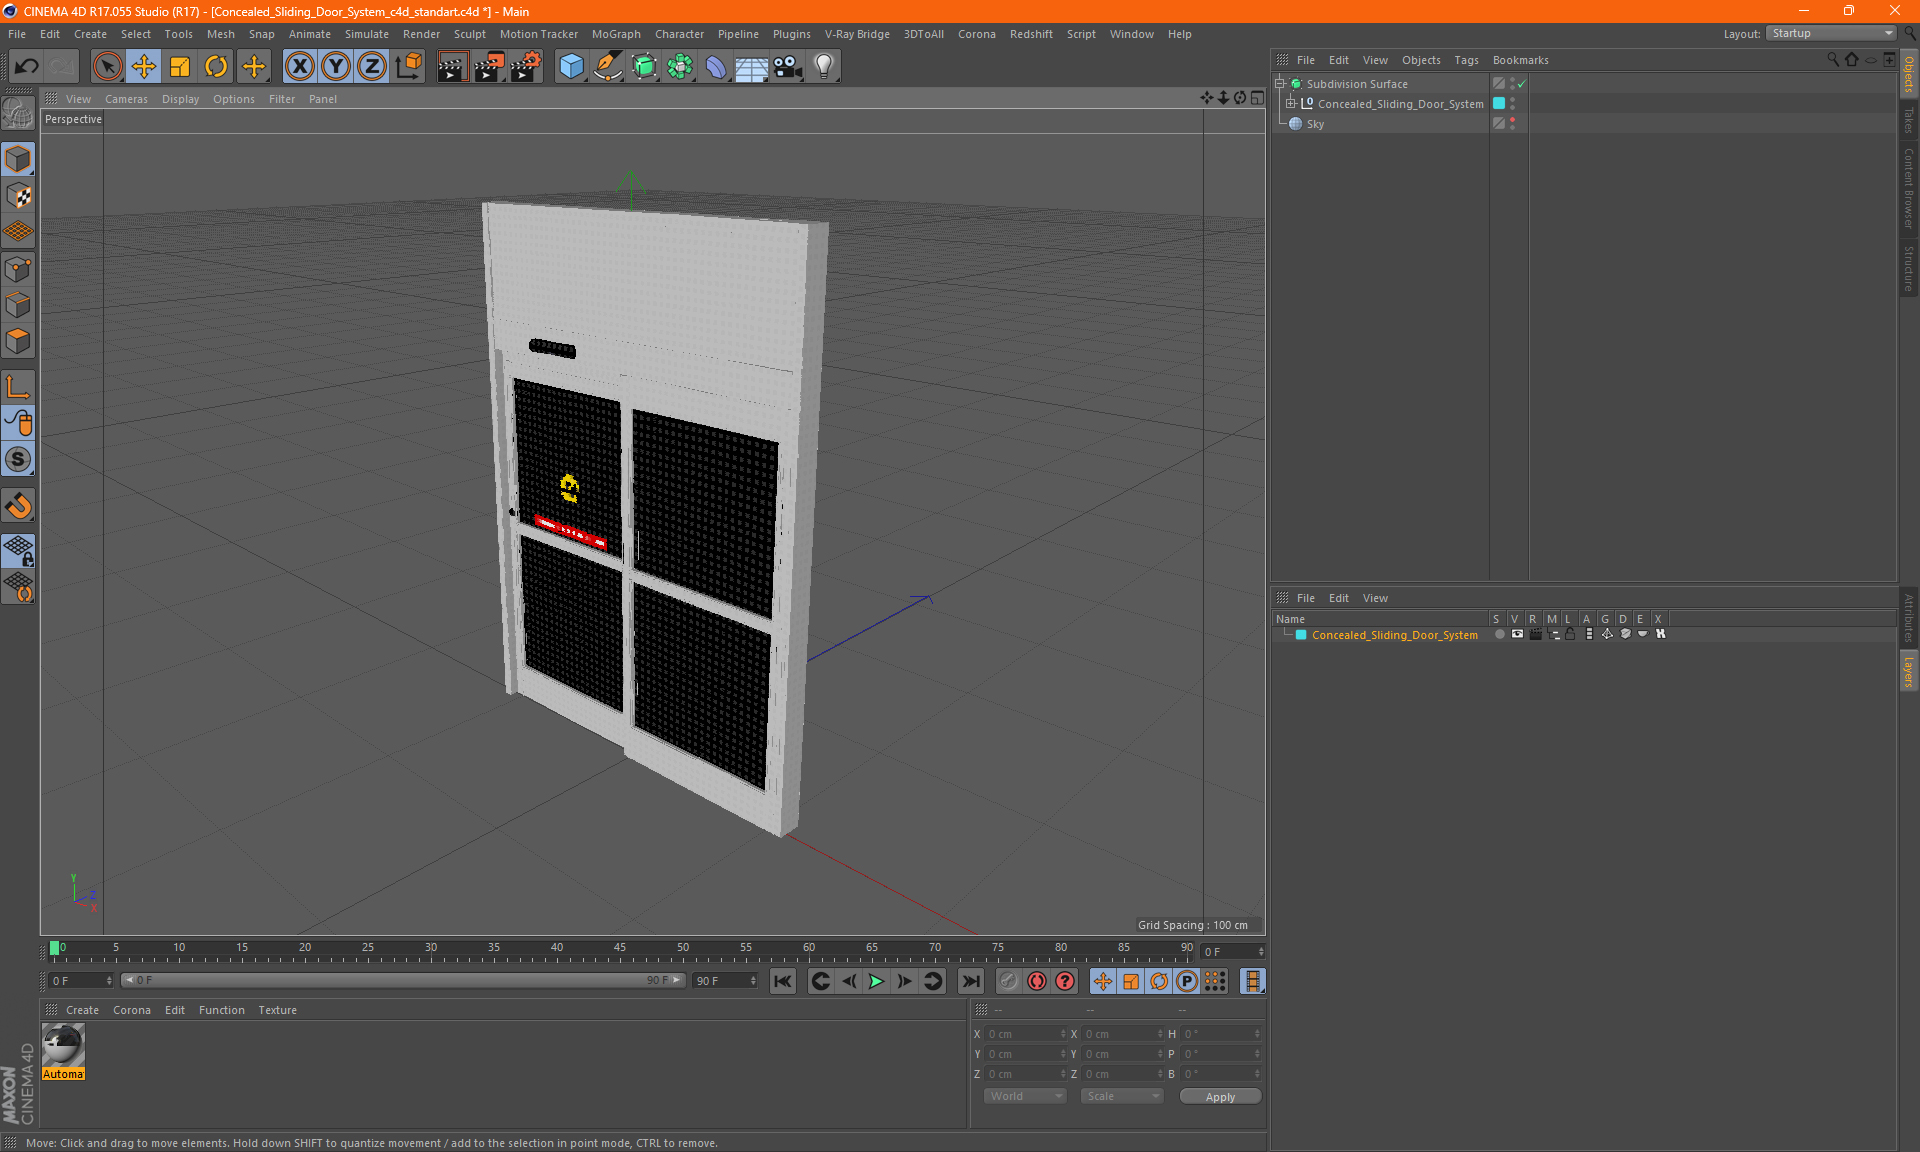Screen dimensions: 1920x1152
Task: Toggle Sky visibility dots
Action: click(x=1513, y=123)
